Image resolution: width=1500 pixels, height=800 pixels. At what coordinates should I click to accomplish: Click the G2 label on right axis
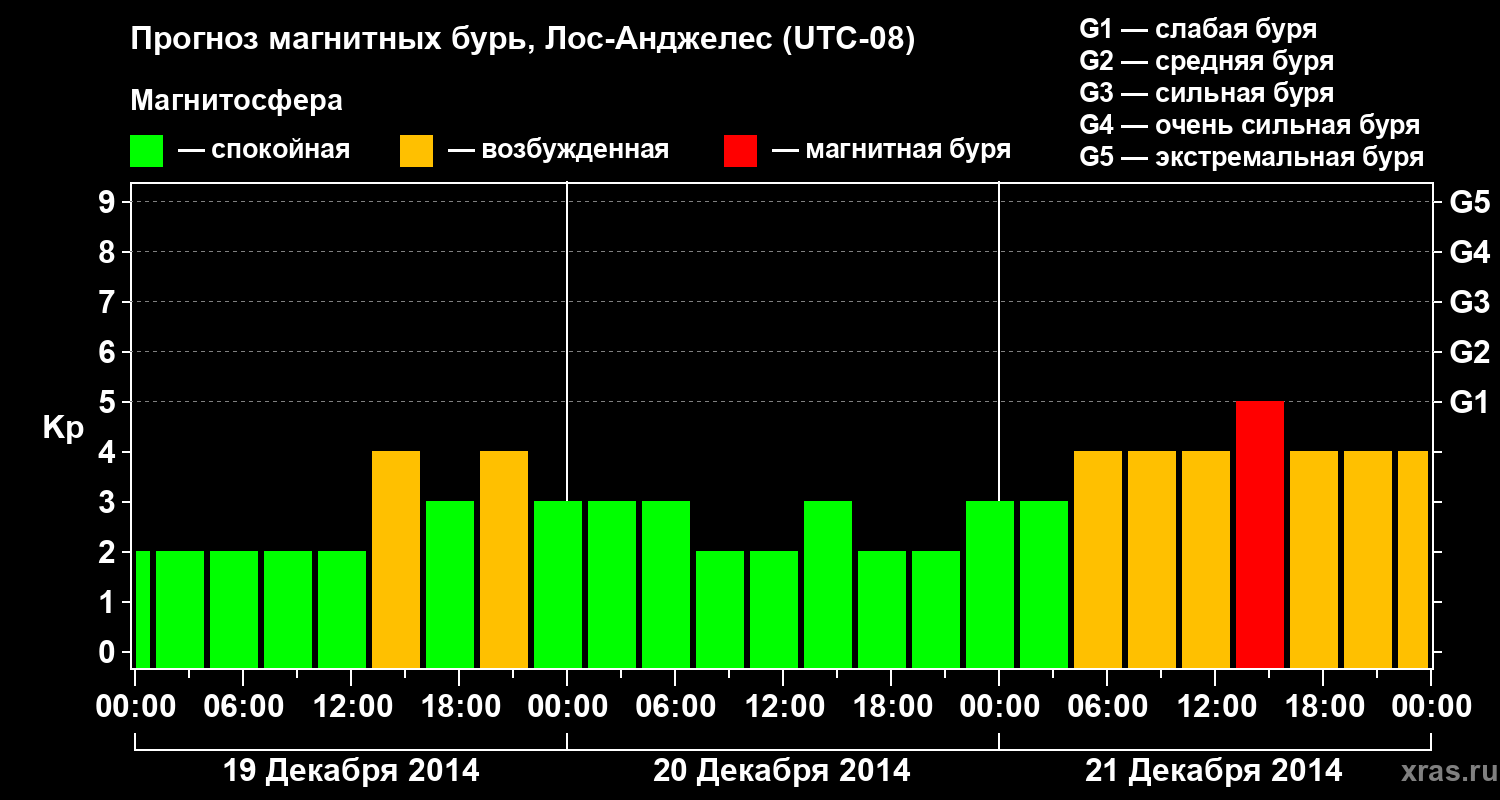tap(1469, 352)
